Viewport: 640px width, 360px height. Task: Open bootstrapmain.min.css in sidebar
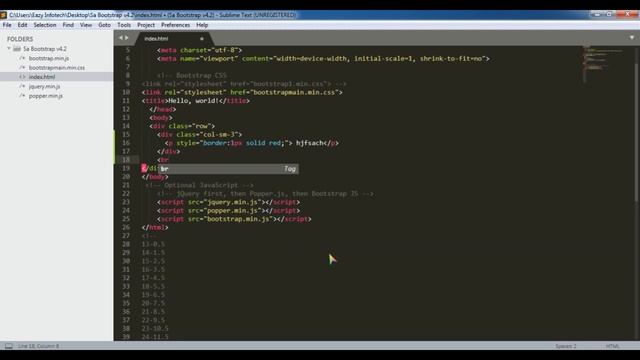tap(57, 68)
